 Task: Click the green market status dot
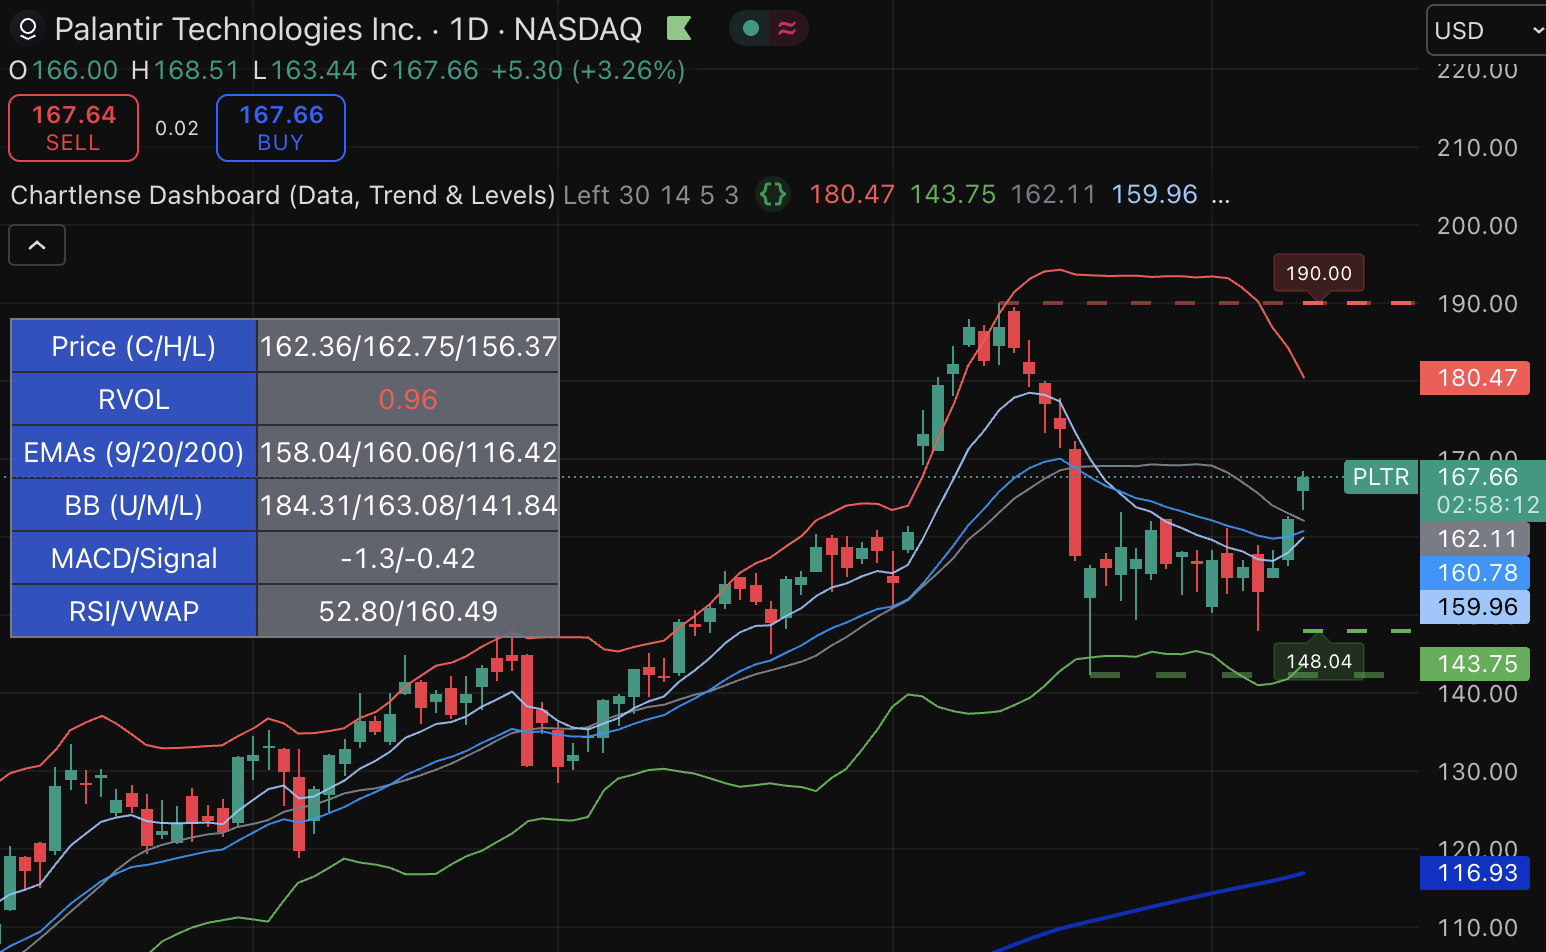pyautogui.click(x=751, y=29)
